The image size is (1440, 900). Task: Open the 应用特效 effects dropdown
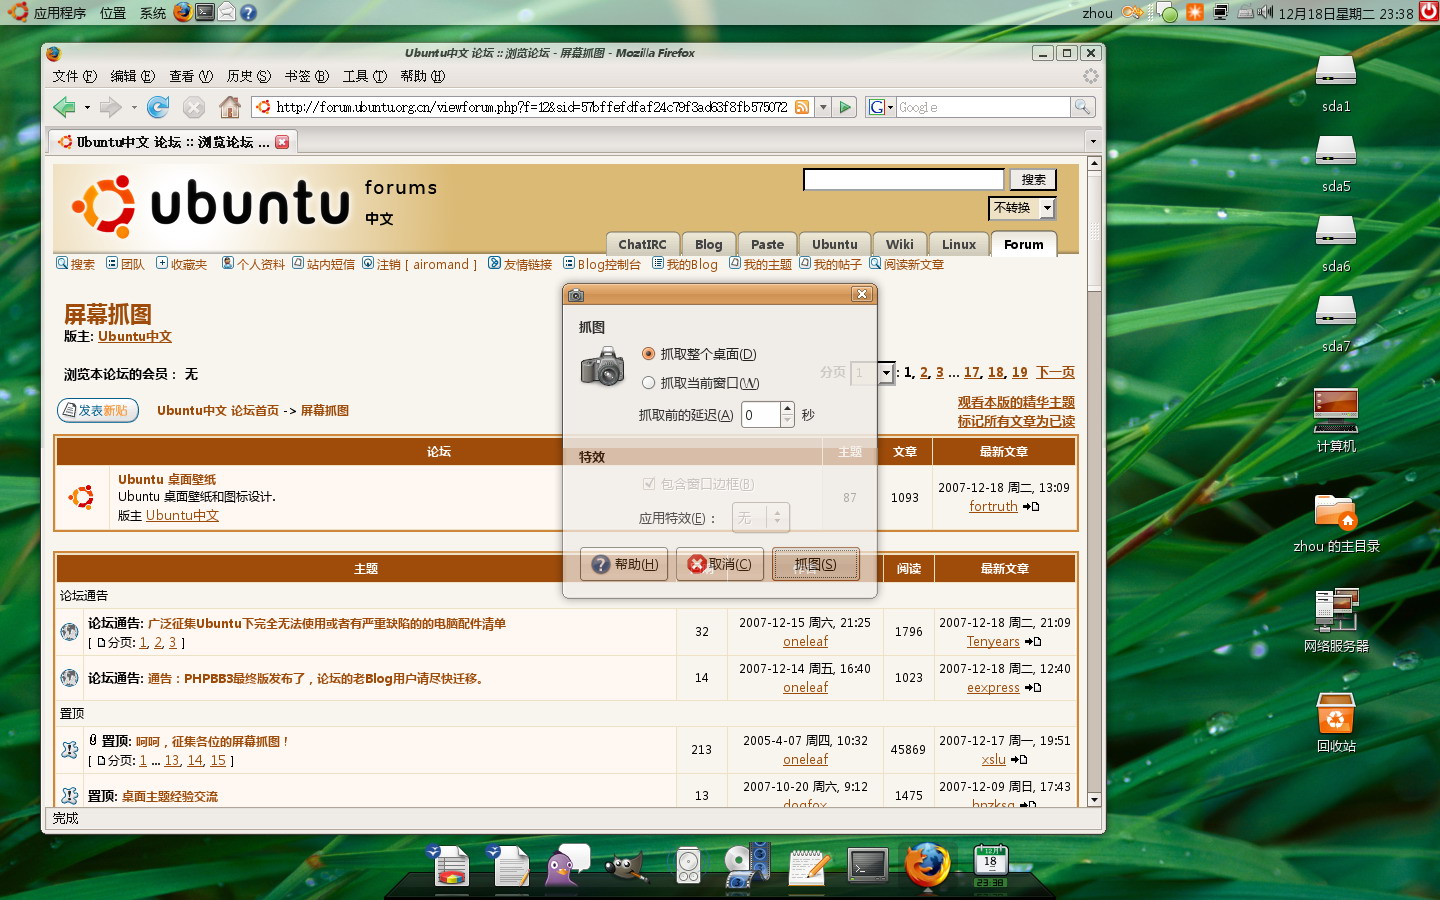point(761,517)
